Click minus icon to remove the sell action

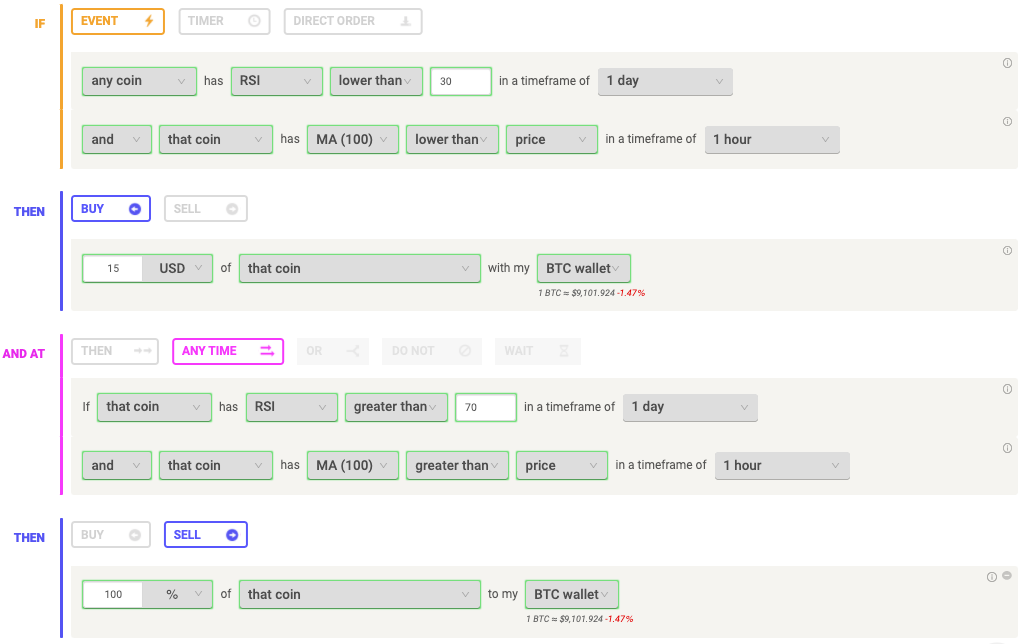tap(1007, 576)
